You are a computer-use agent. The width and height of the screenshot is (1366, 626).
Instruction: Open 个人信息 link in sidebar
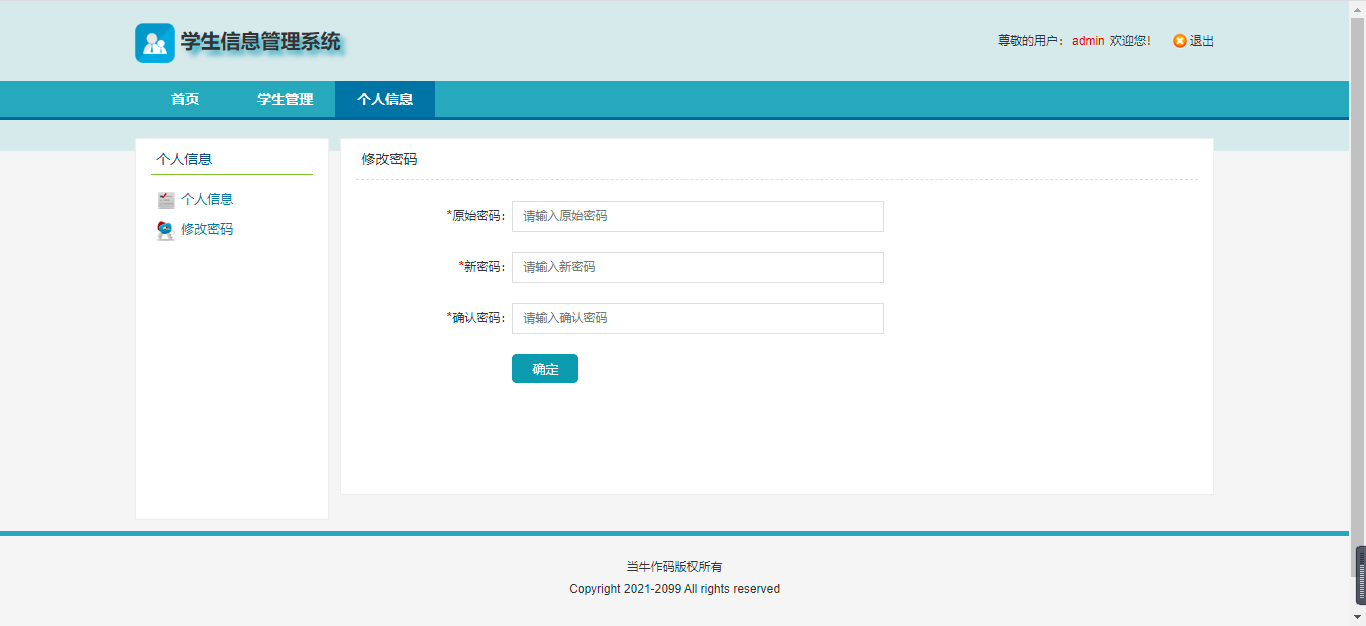(x=207, y=199)
